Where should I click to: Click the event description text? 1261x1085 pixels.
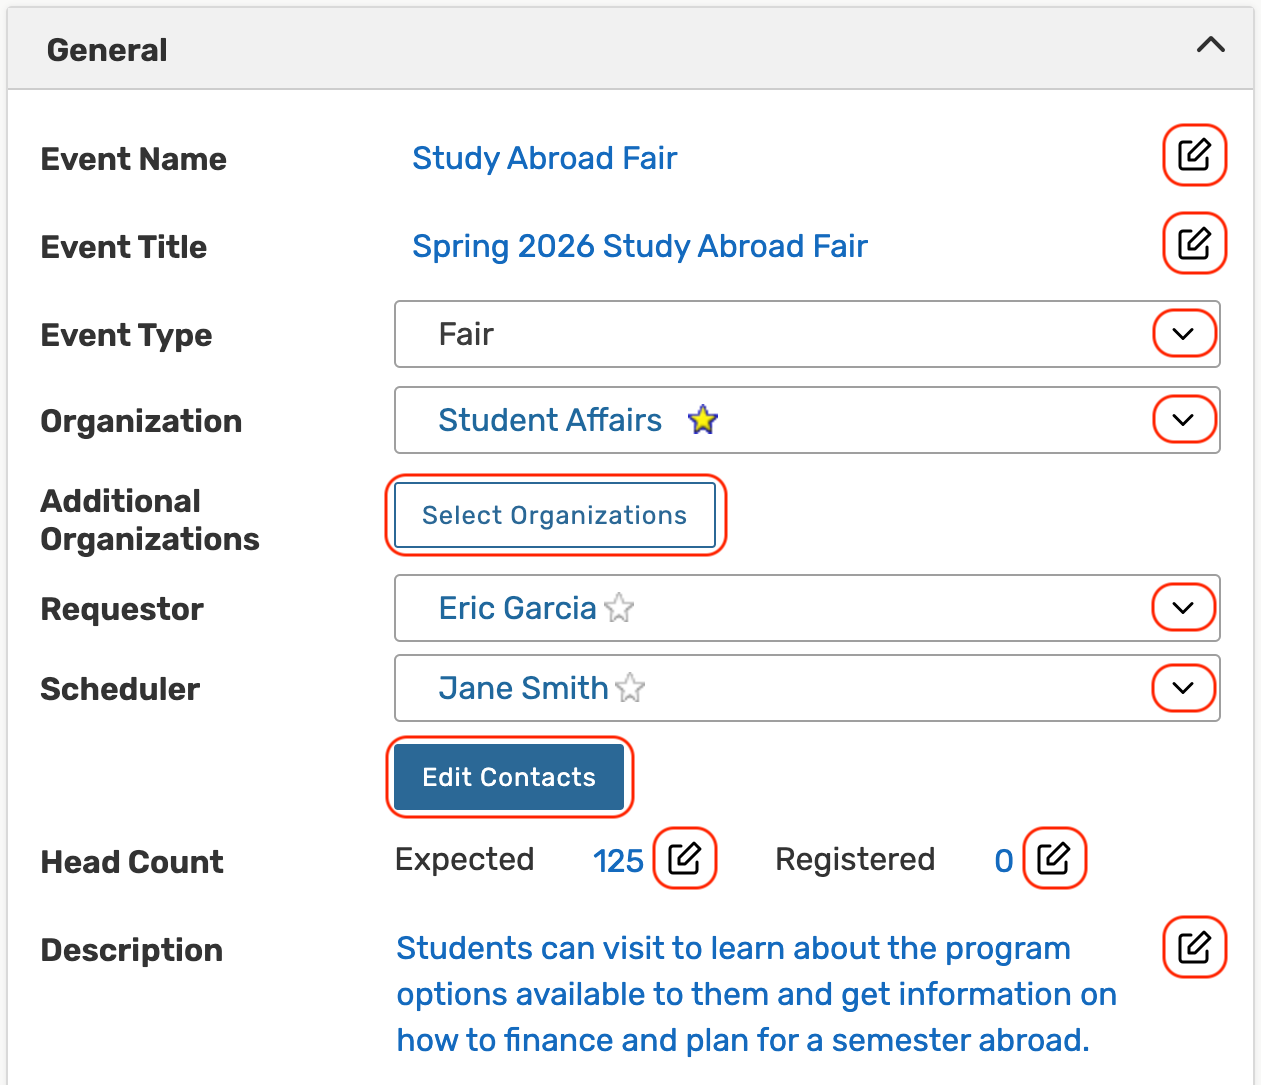pyautogui.click(x=755, y=994)
